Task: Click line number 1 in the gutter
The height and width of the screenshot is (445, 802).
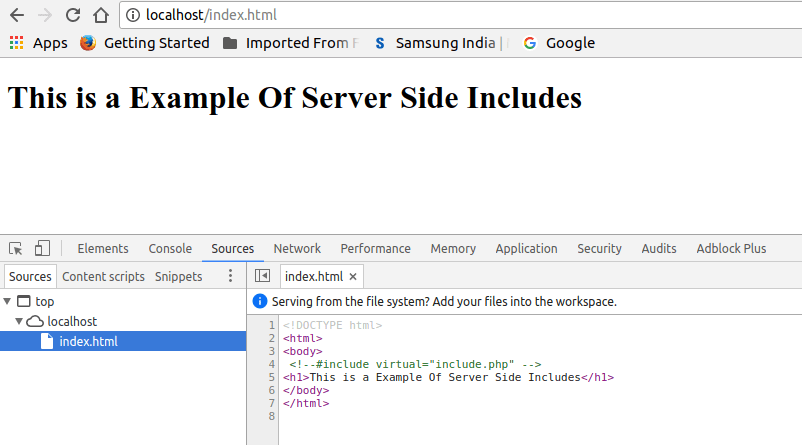Action: click(x=272, y=325)
